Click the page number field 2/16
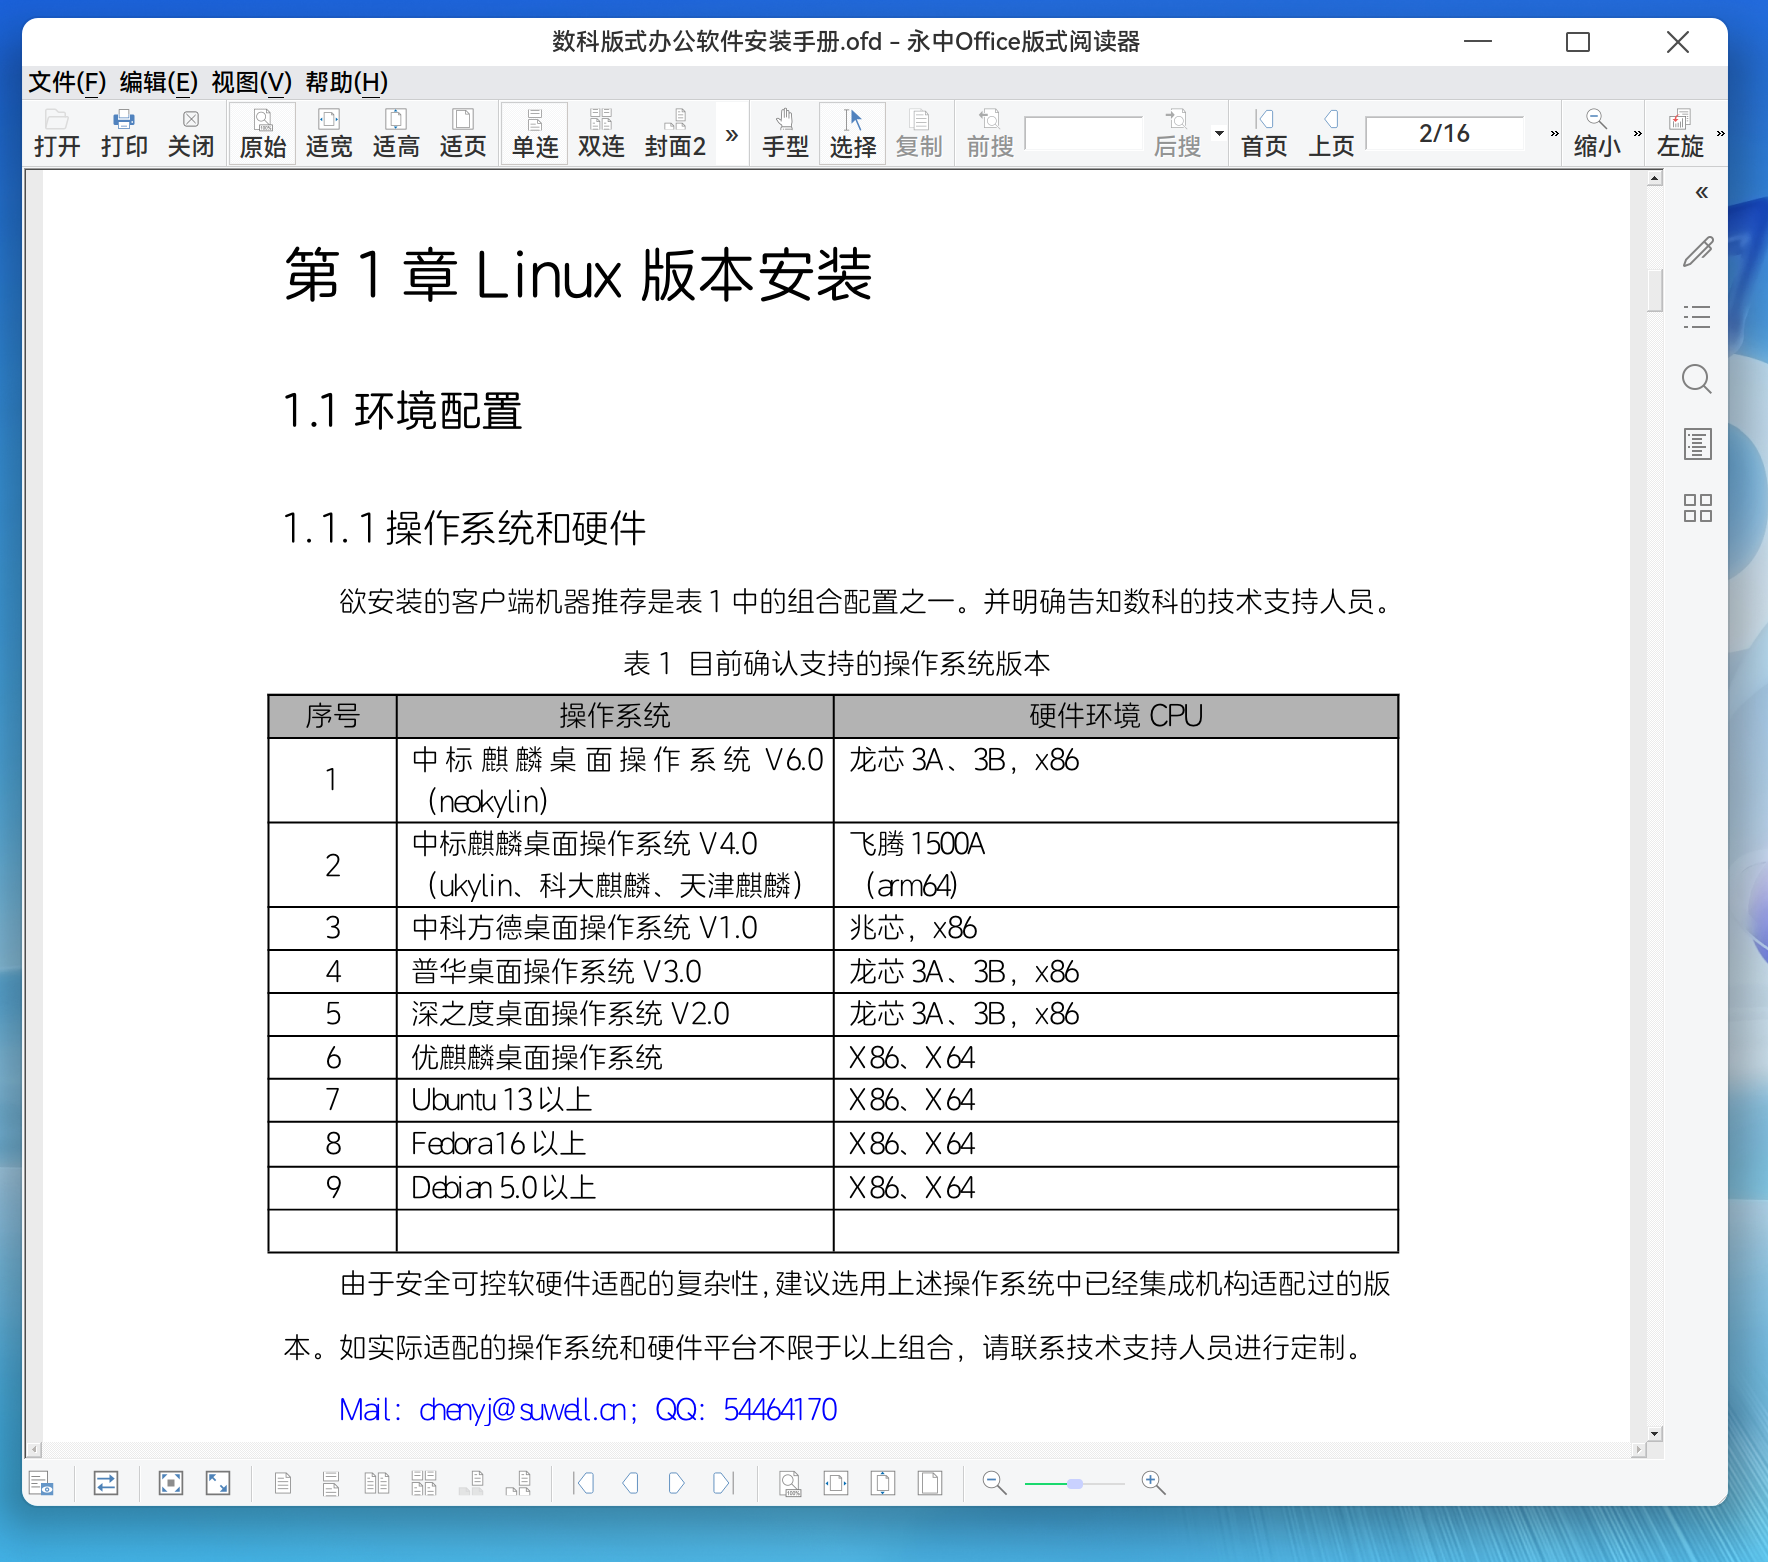Screen dimensions: 1768x1562 (1445, 134)
